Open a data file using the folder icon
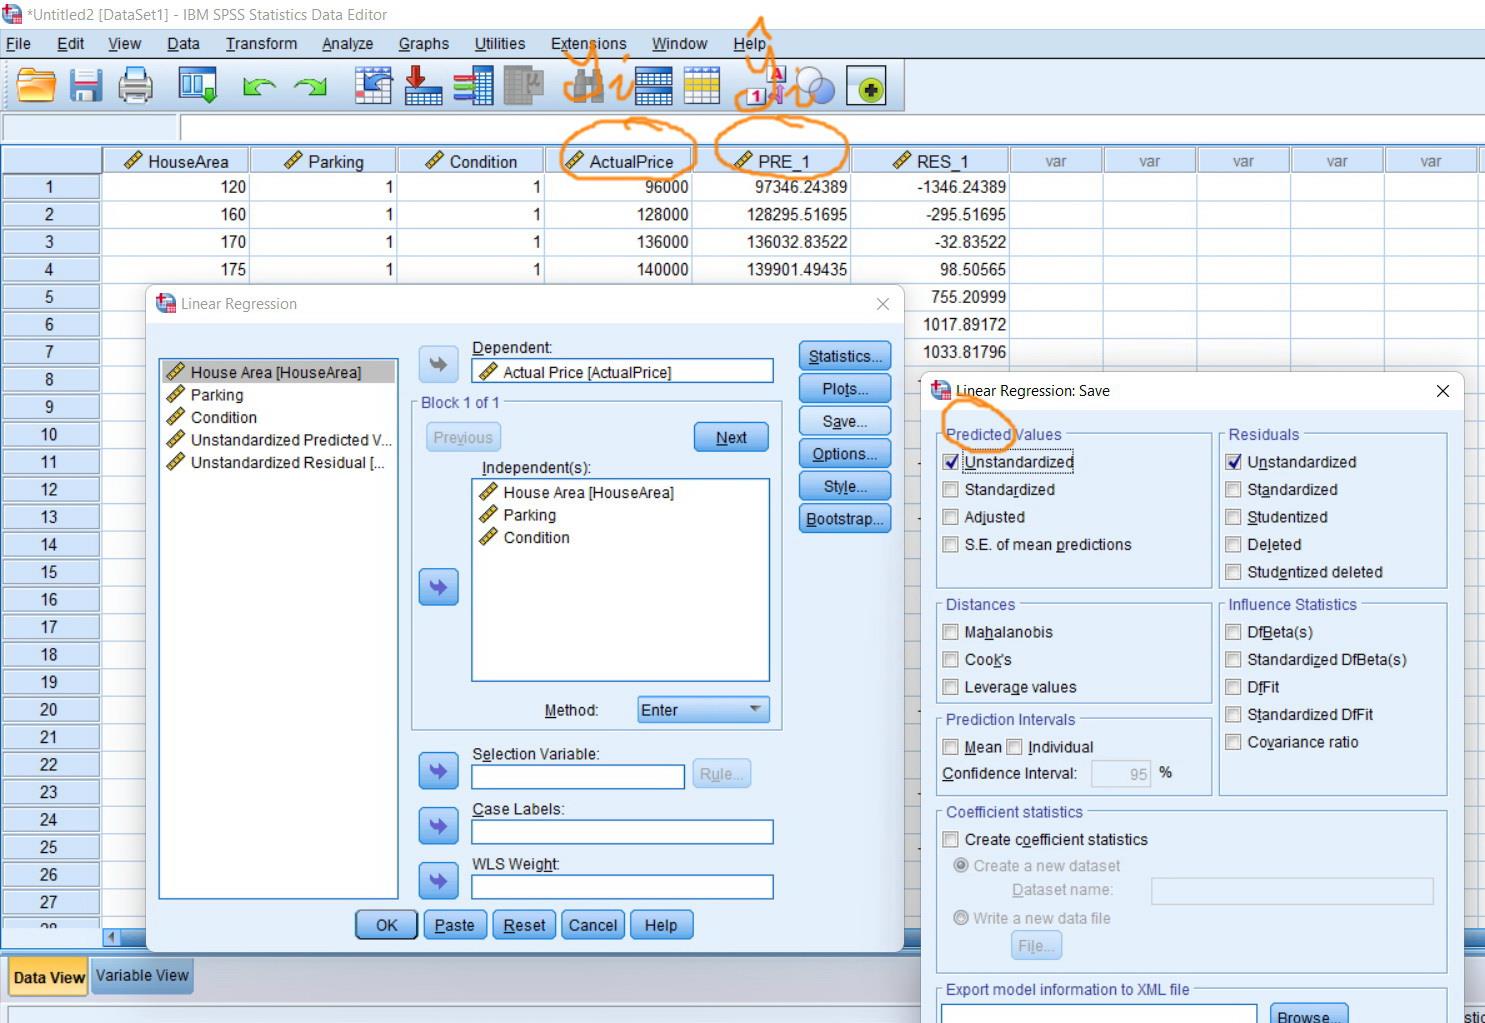Viewport: 1485px width, 1023px height. tap(36, 86)
